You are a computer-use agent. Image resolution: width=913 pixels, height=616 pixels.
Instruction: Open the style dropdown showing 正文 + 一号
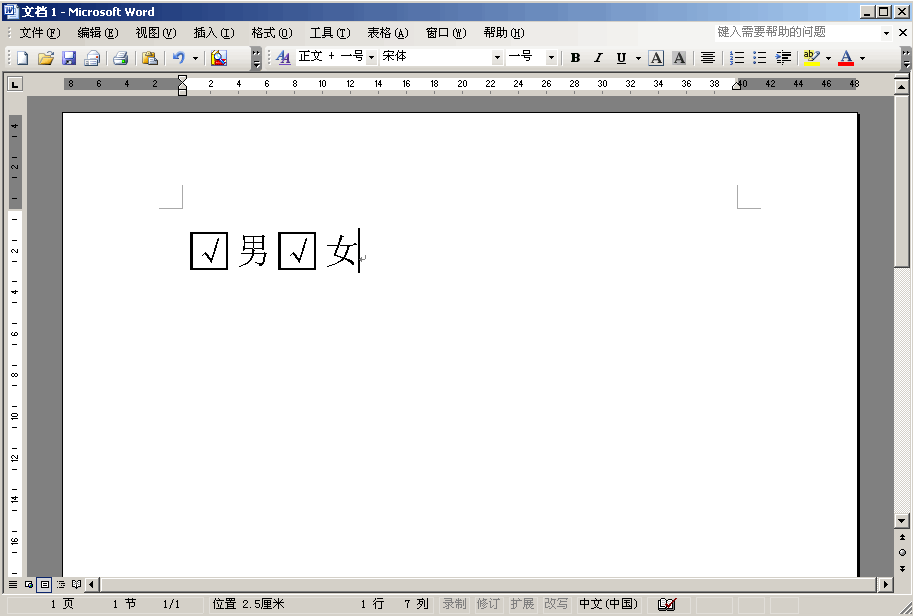tap(371, 58)
